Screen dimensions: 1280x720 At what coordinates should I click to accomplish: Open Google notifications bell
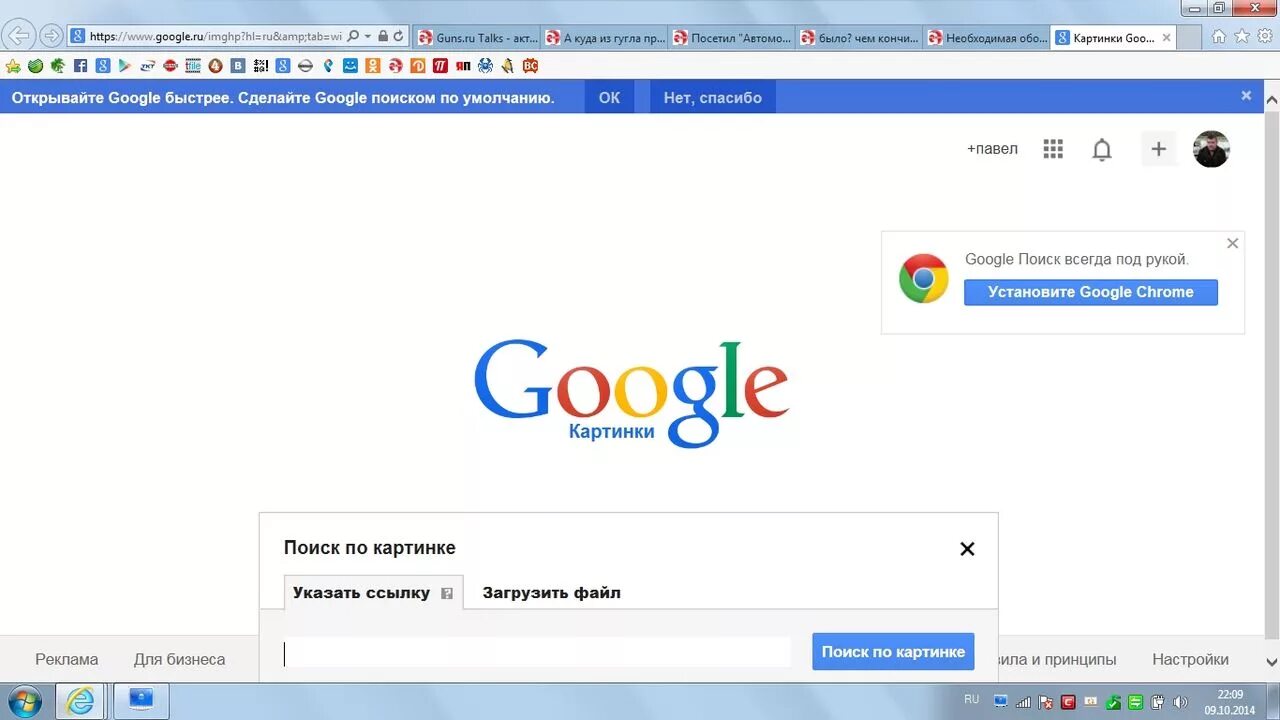pyautogui.click(x=1102, y=150)
